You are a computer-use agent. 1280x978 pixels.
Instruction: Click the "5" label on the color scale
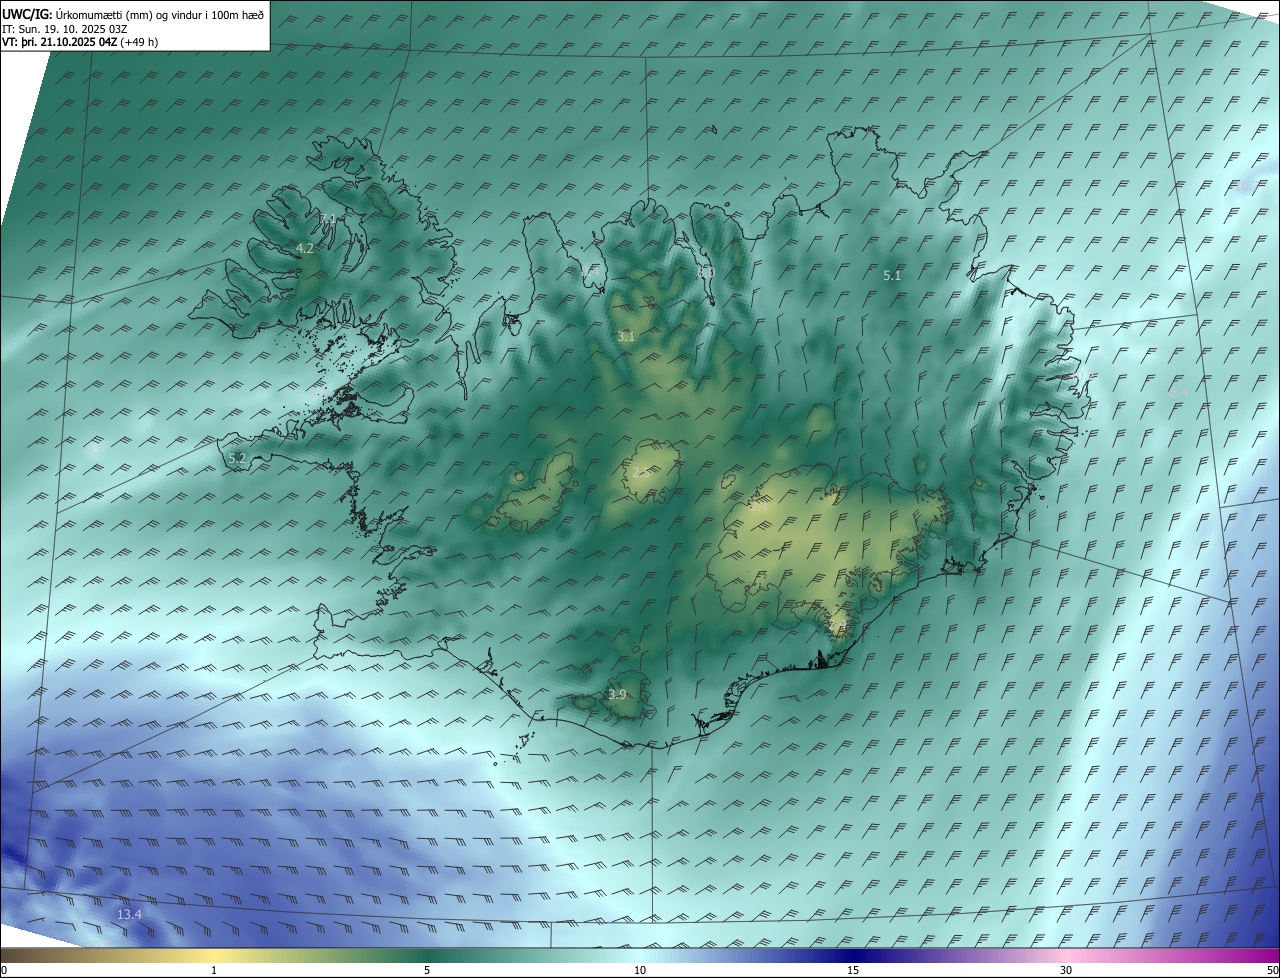[427, 970]
